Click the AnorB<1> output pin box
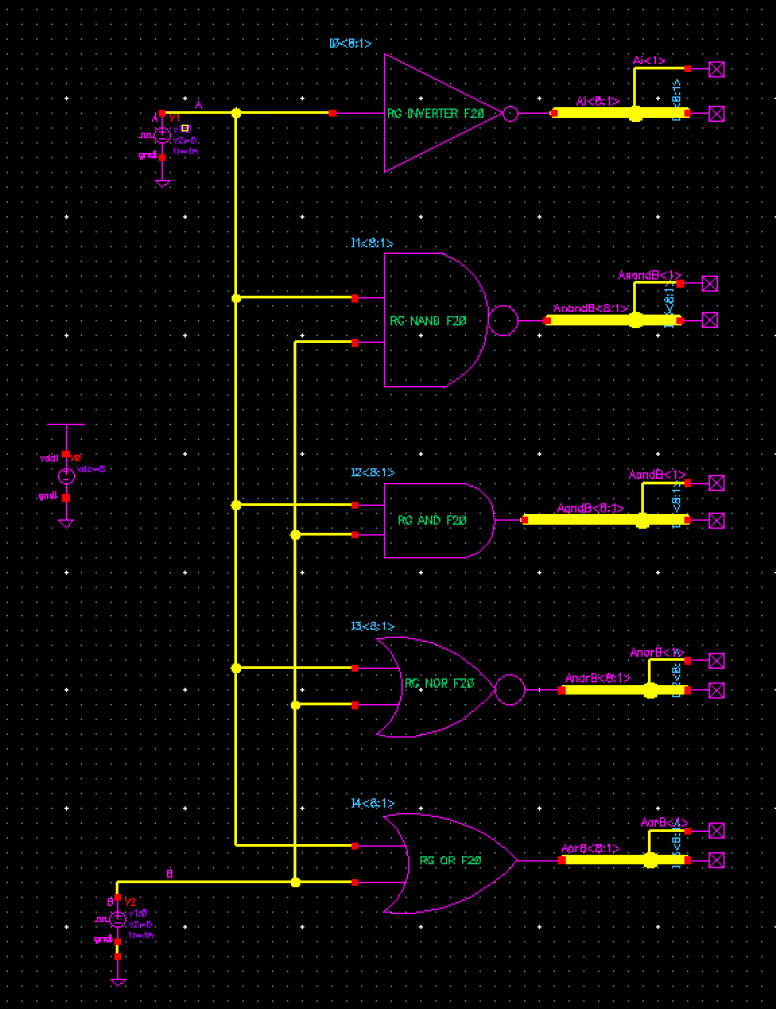This screenshot has height=1009, width=776. pyautogui.click(x=717, y=661)
